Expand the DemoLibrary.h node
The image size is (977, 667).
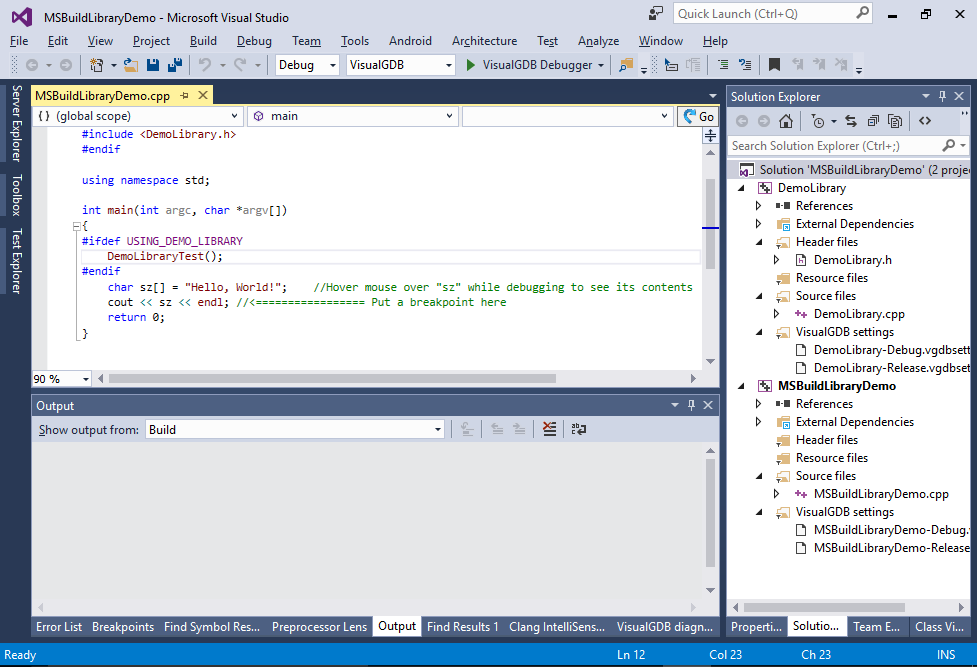click(x=776, y=260)
